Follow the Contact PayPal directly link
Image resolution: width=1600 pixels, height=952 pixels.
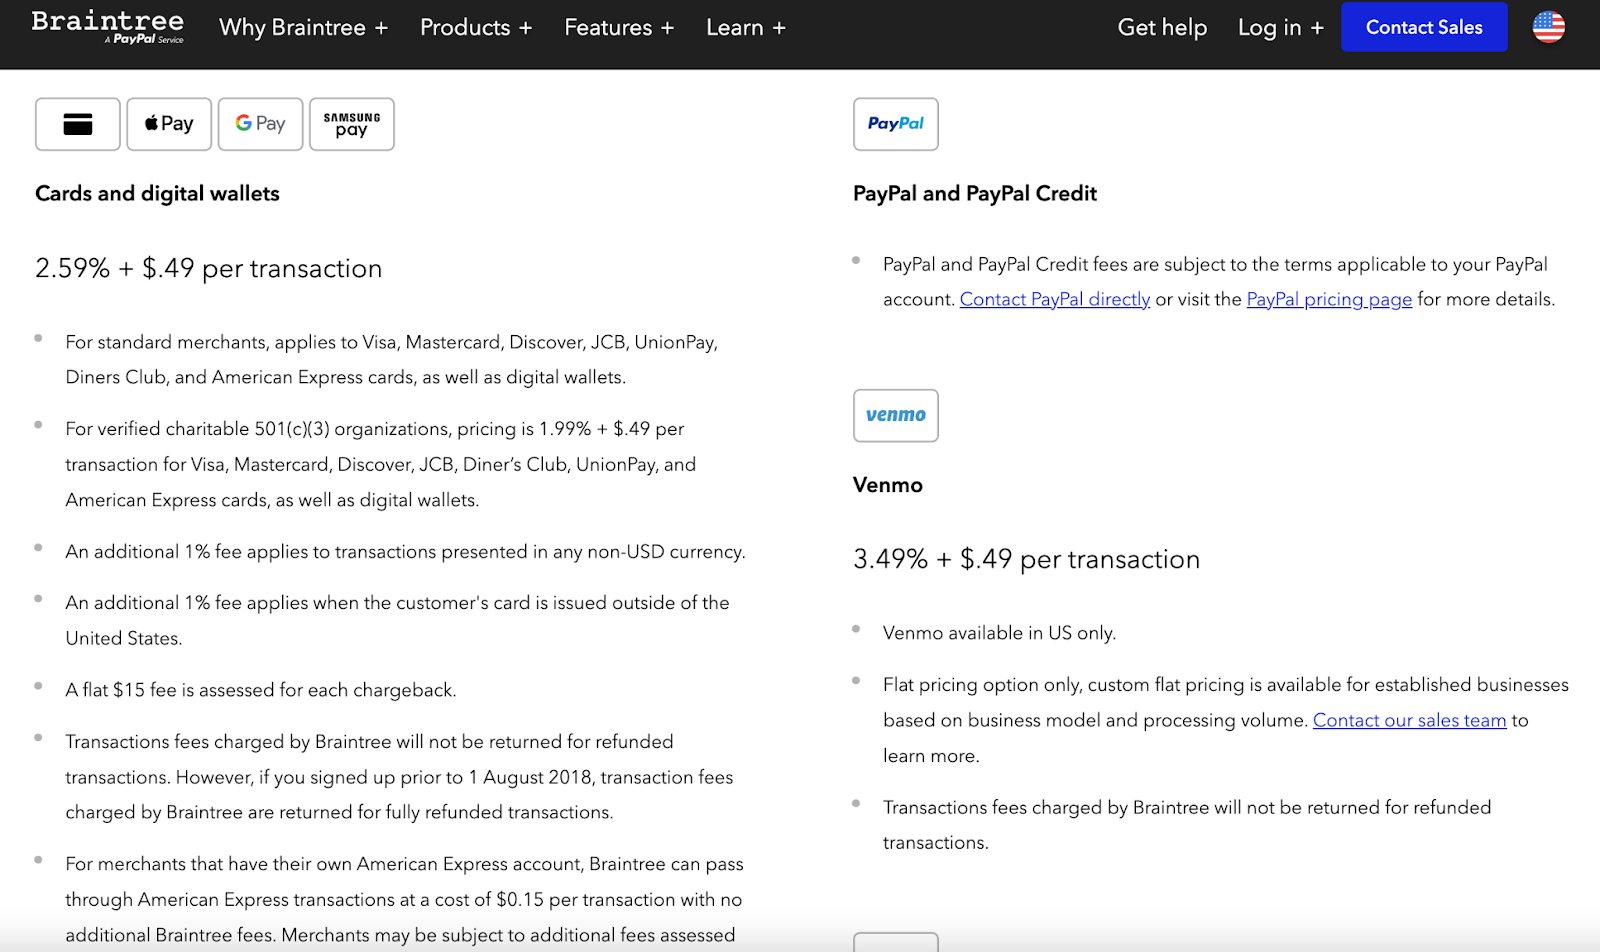click(1055, 299)
